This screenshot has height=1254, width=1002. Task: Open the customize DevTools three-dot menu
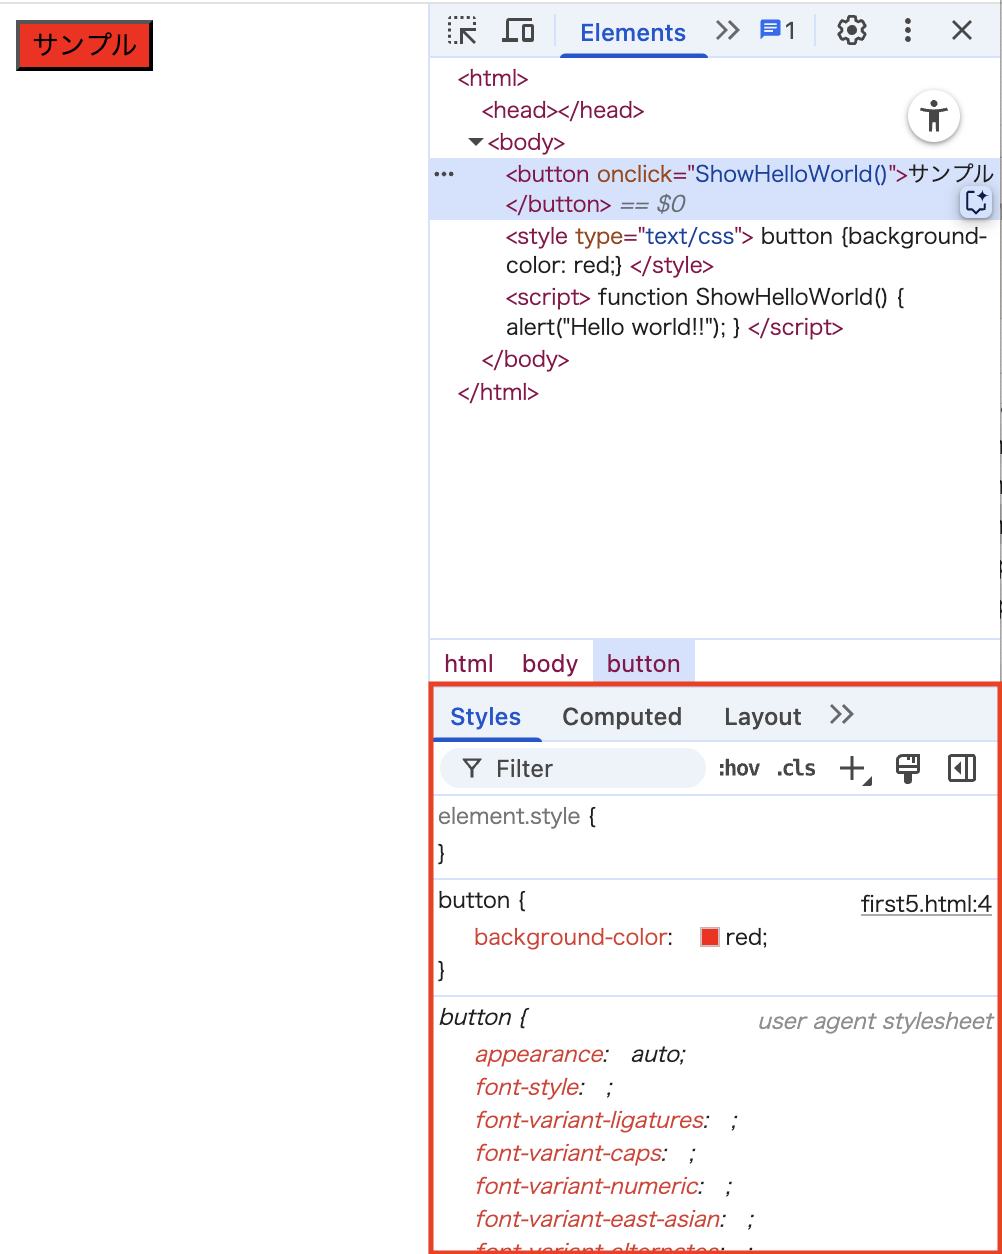pos(907,30)
